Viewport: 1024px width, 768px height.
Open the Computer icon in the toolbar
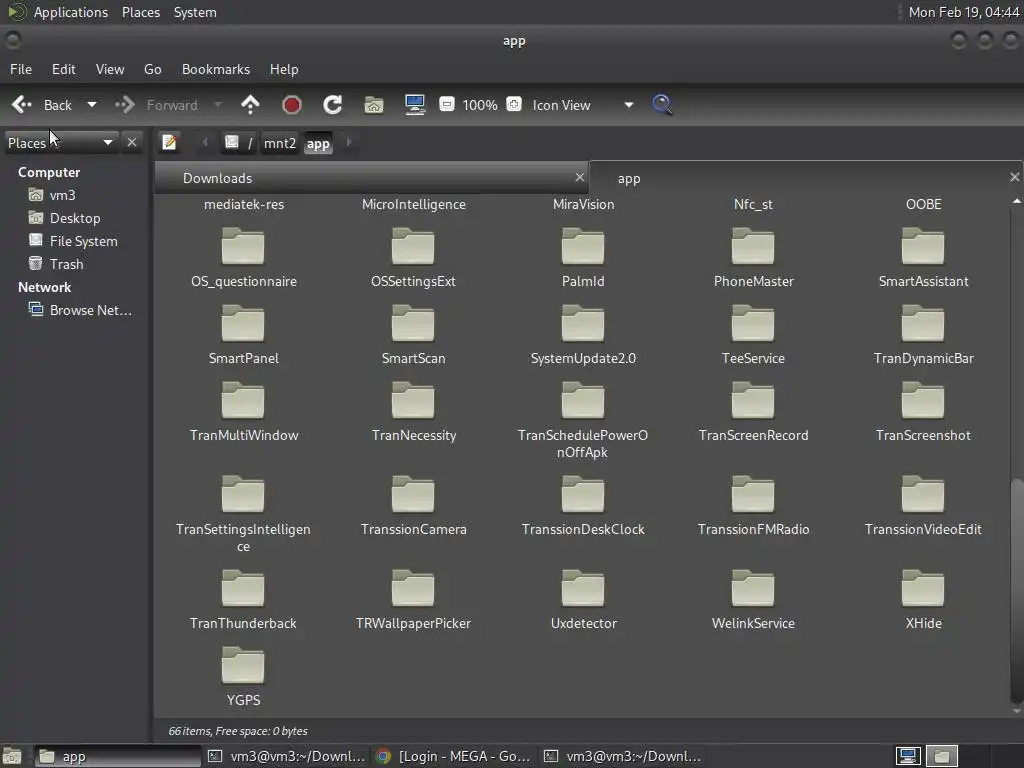pyautogui.click(x=415, y=105)
